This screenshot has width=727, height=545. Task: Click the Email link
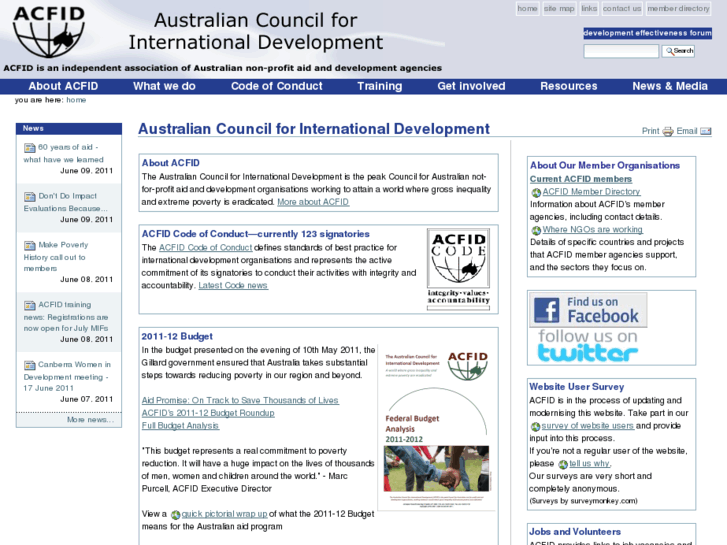(x=687, y=131)
